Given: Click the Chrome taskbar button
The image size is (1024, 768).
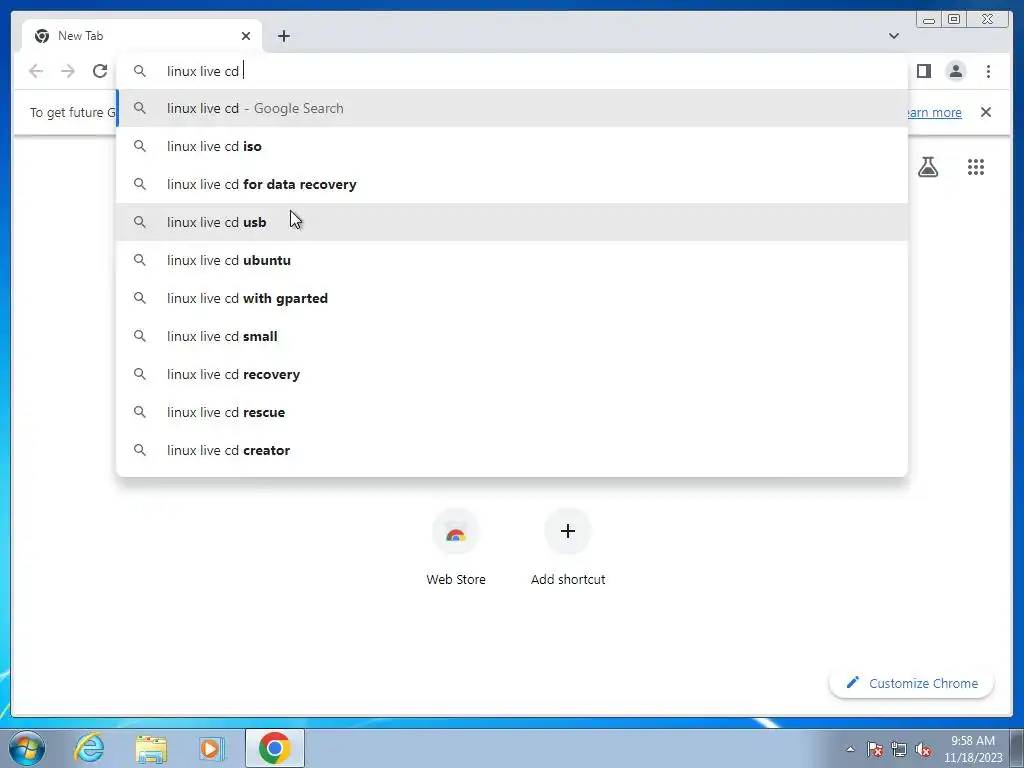Looking at the screenshot, I should pyautogui.click(x=274, y=748).
